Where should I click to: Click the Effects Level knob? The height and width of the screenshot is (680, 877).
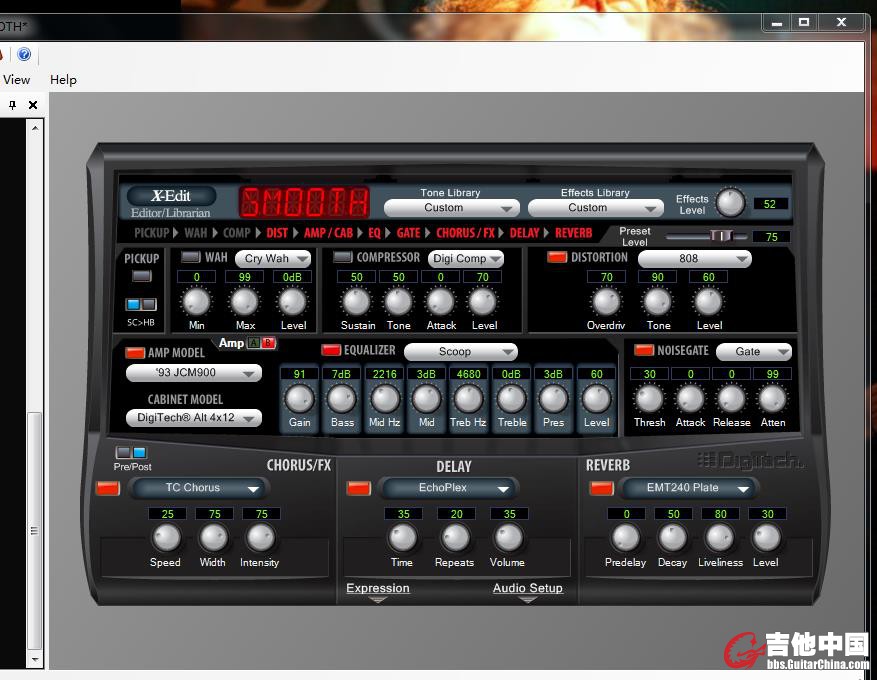pos(730,202)
